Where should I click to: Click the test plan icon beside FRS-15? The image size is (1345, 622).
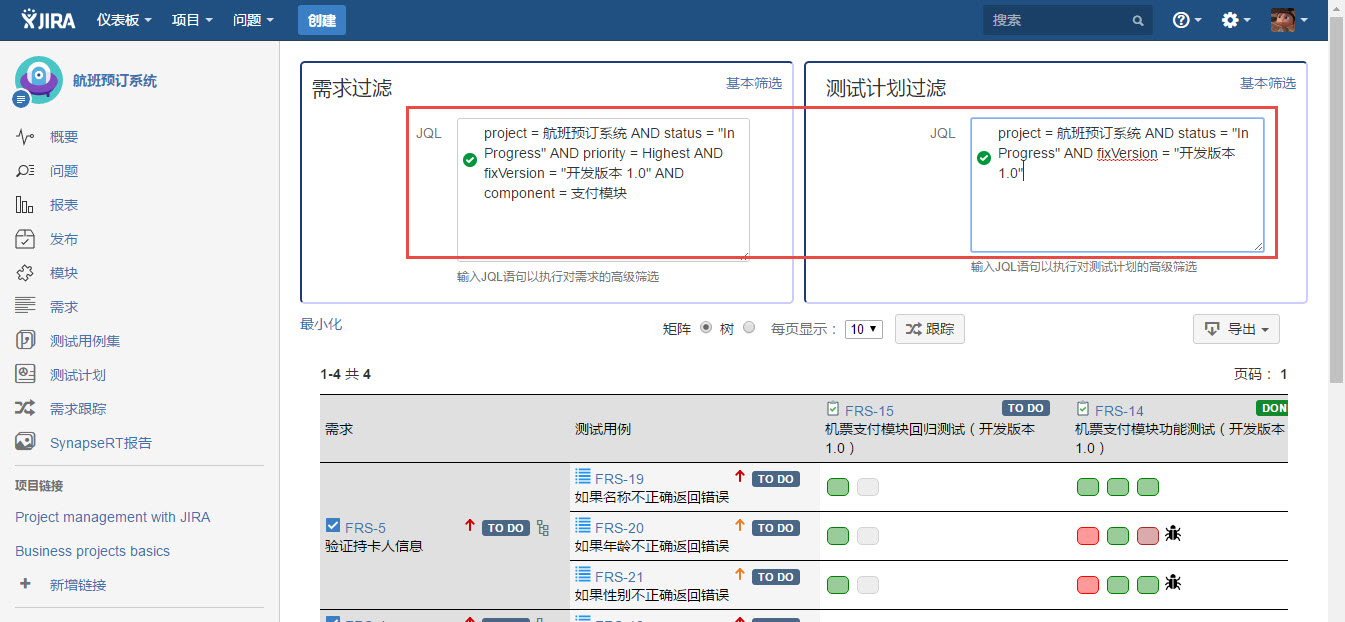(833, 410)
